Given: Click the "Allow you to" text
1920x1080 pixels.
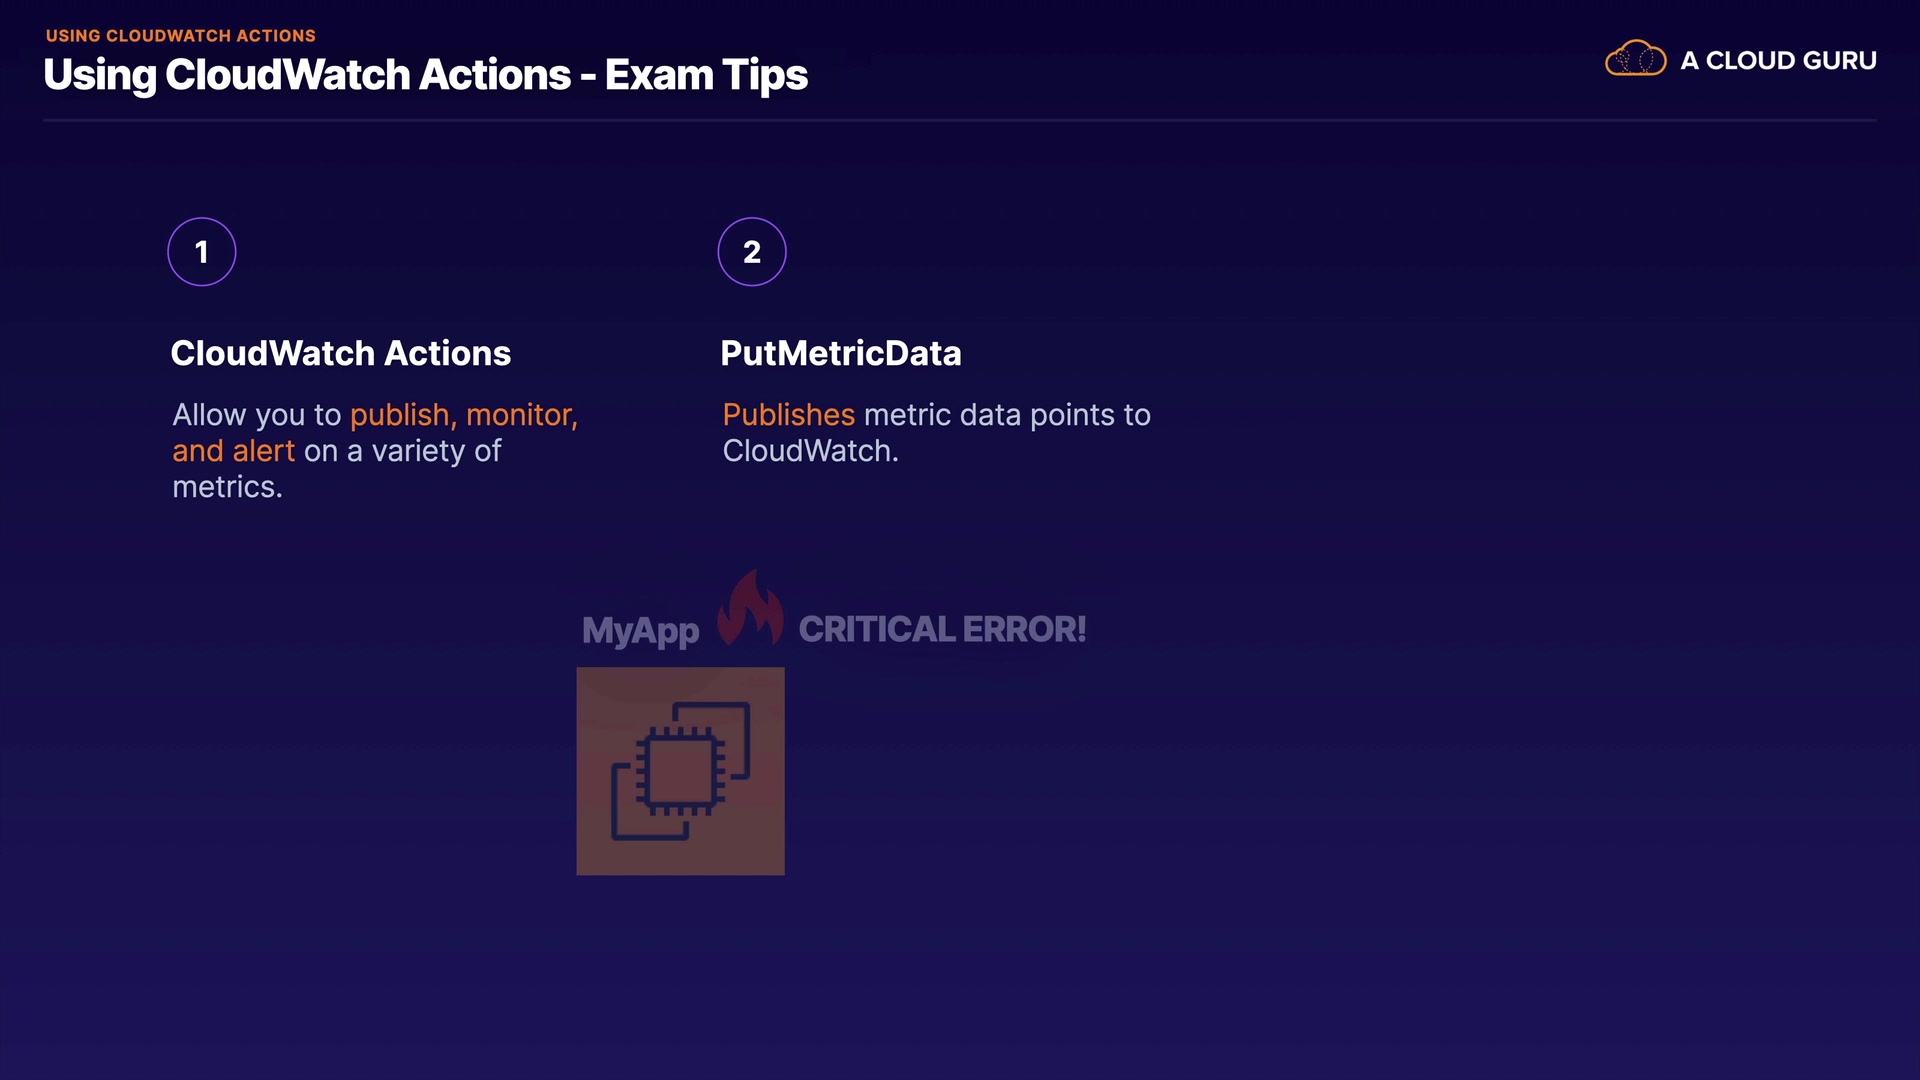Looking at the screenshot, I should tap(256, 415).
